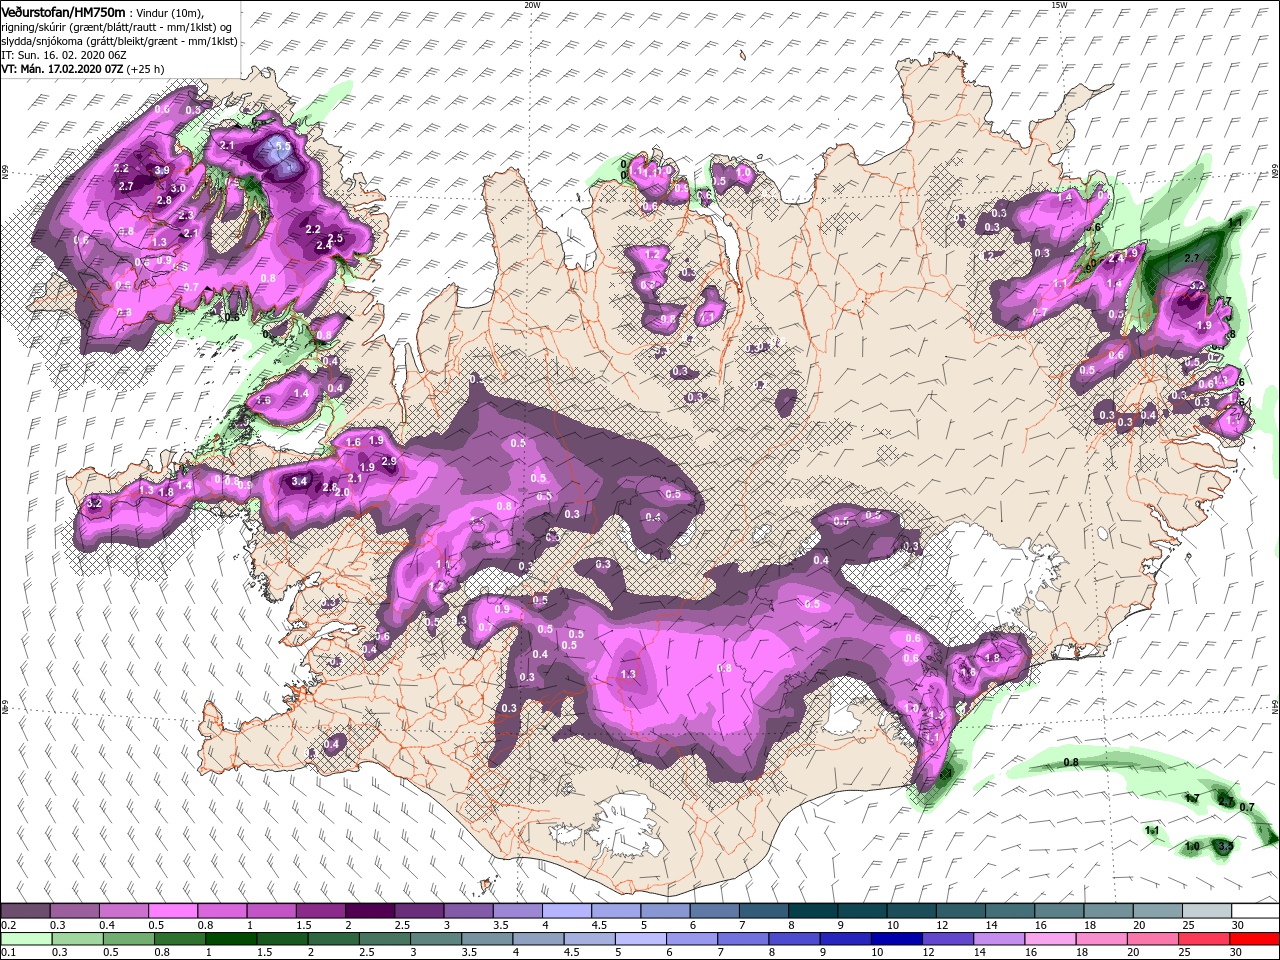Click the 15W longitude label

(x=1059, y=5)
